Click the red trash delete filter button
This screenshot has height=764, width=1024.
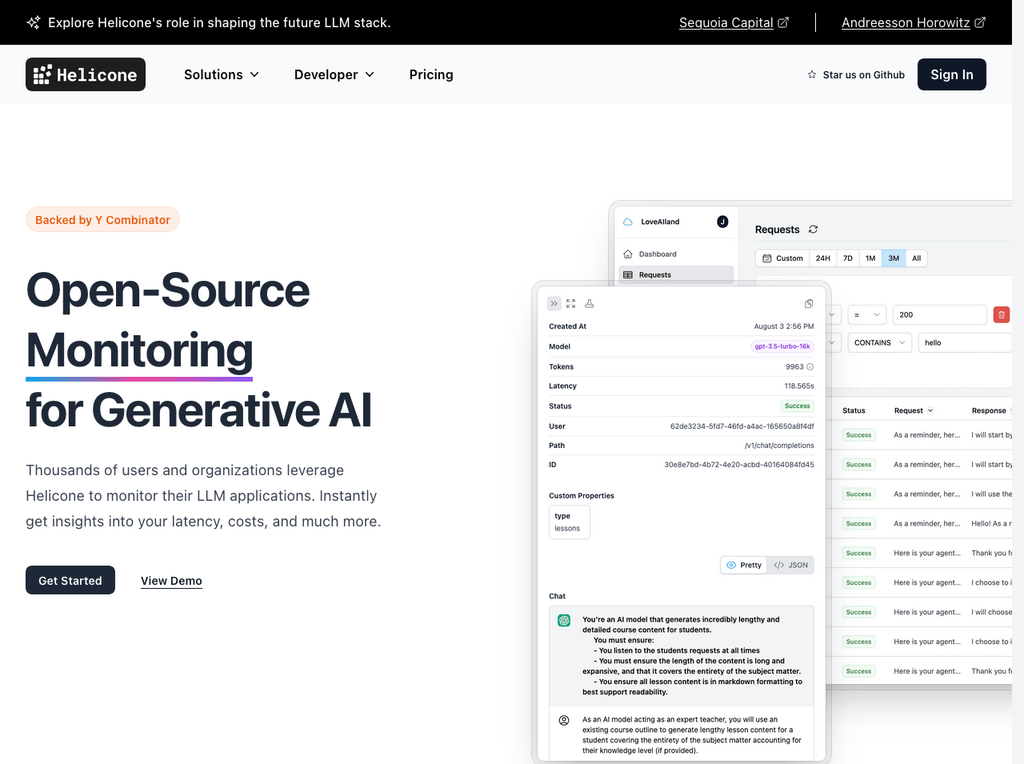[1001, 315]
